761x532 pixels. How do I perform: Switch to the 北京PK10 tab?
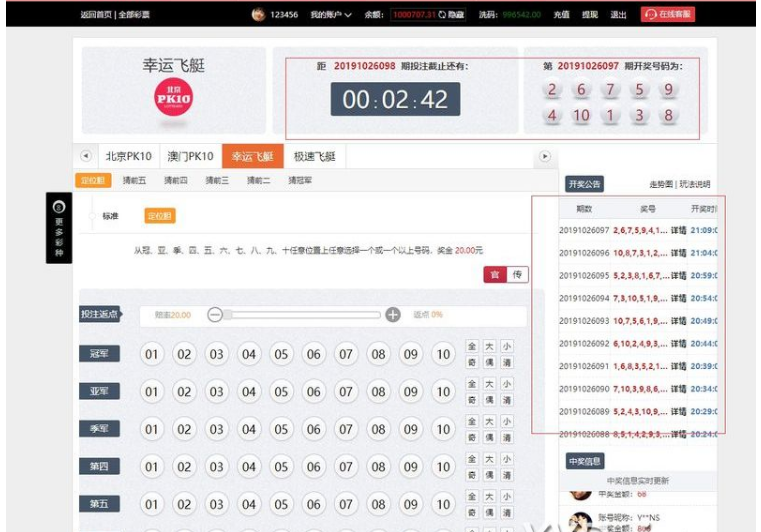tap(128, 157)
